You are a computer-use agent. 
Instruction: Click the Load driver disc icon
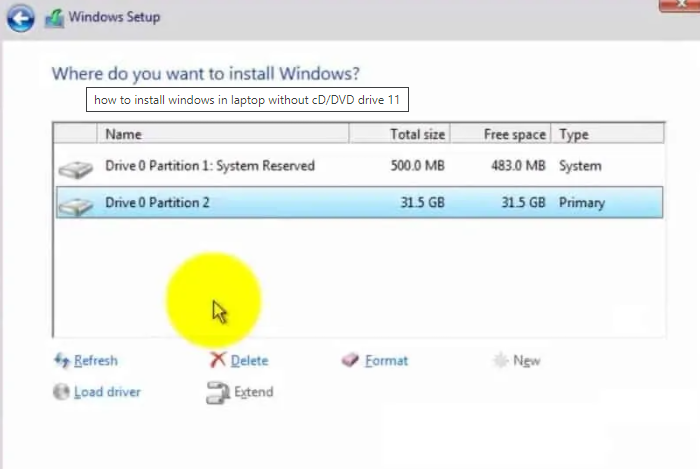61,392
